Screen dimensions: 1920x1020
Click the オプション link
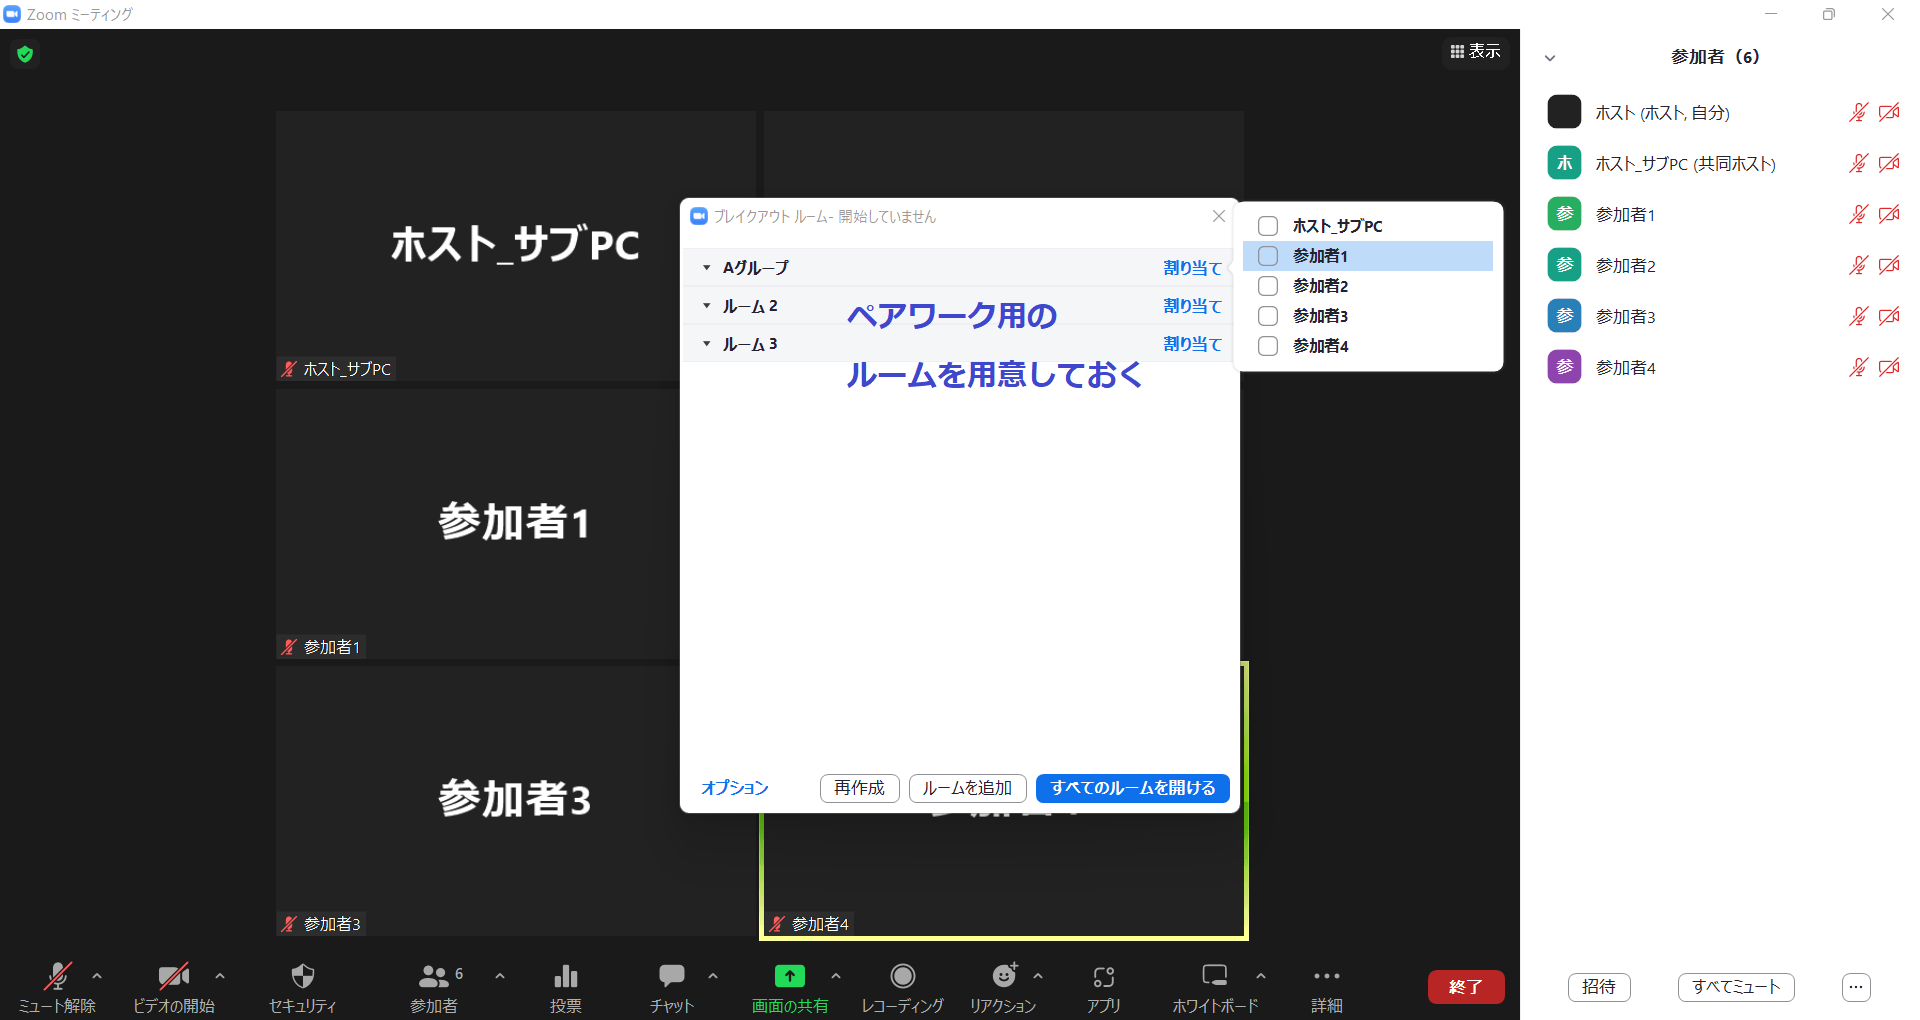pyautogui.click(x=734, y=788)
